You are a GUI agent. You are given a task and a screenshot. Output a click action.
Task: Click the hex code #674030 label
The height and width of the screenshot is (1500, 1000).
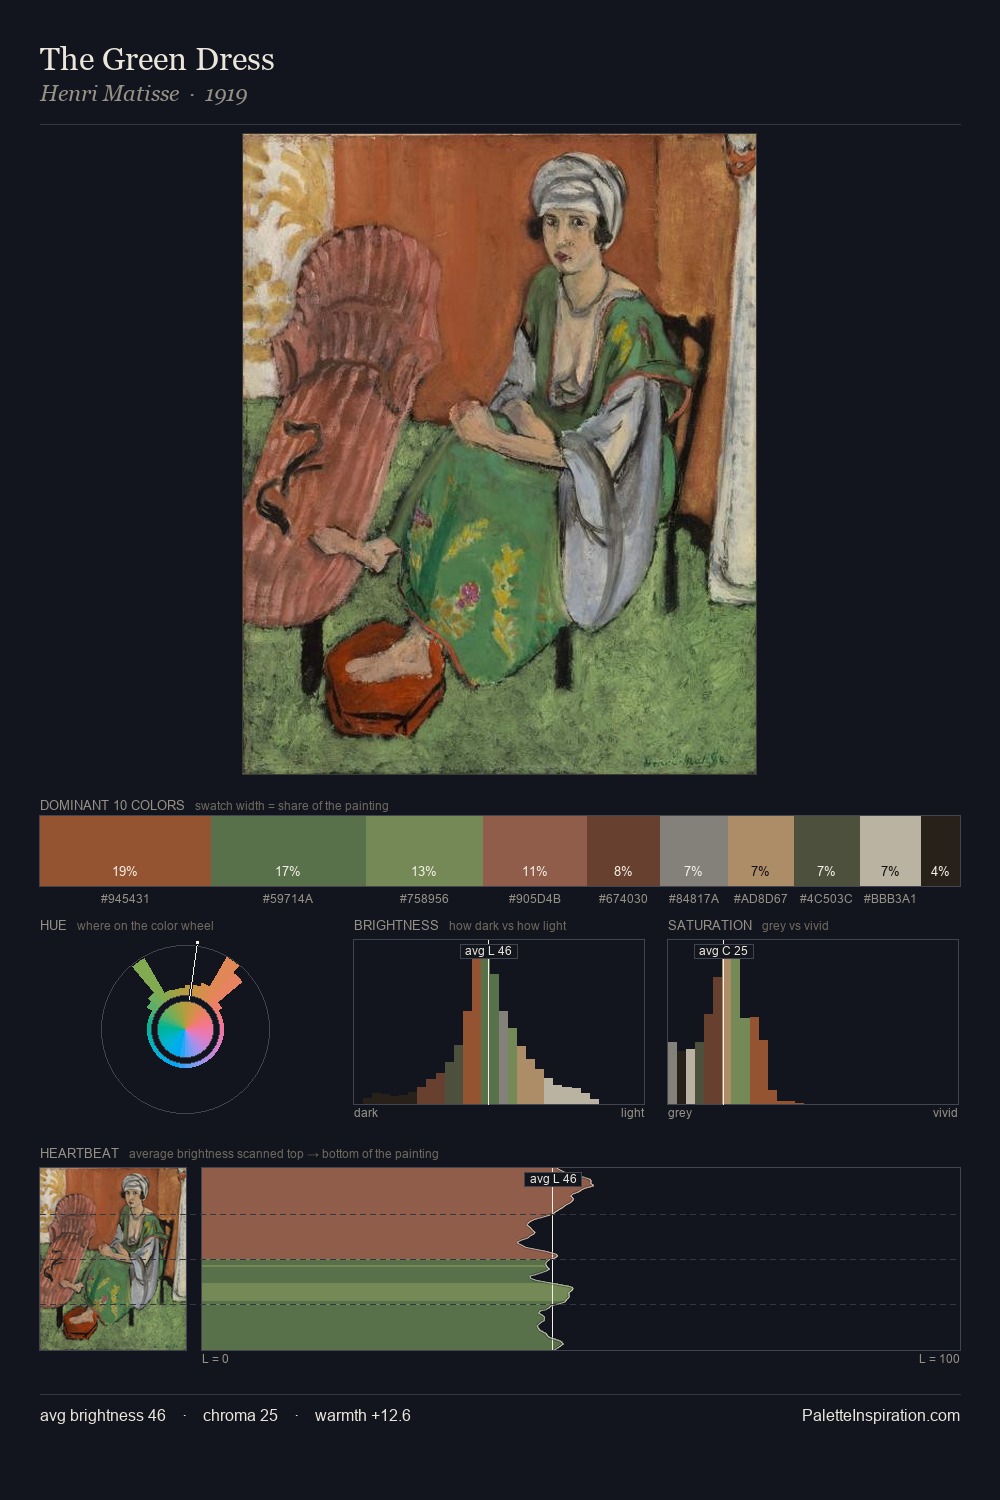(623, 899)
